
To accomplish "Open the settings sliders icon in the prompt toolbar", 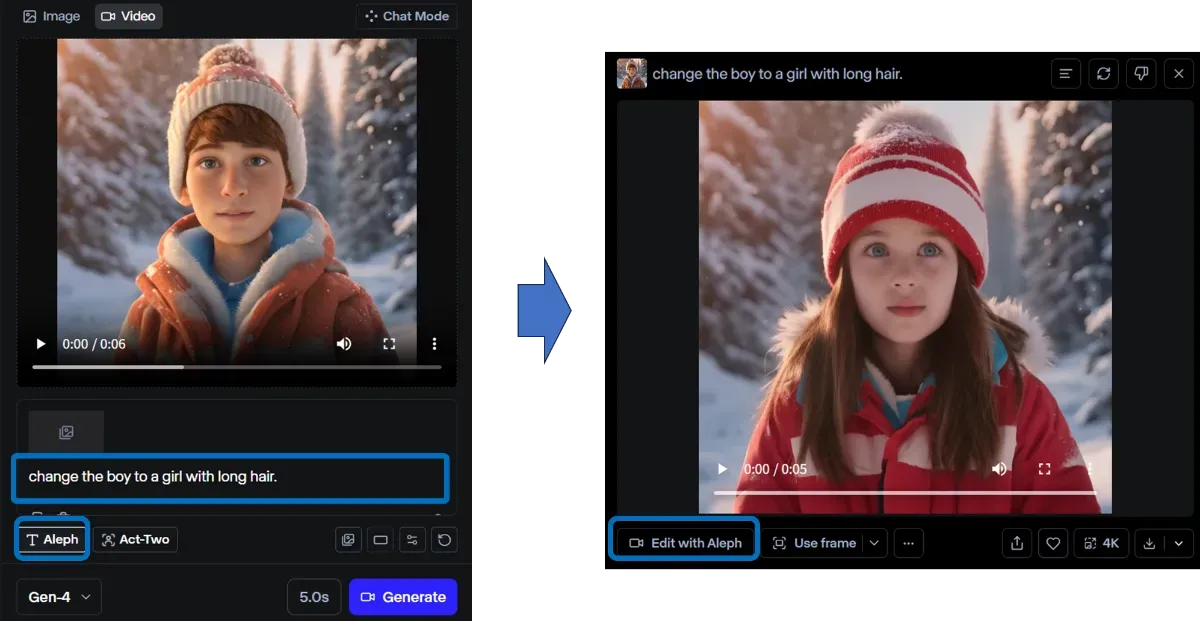I will pyautogui.click(x=412, y=540).
